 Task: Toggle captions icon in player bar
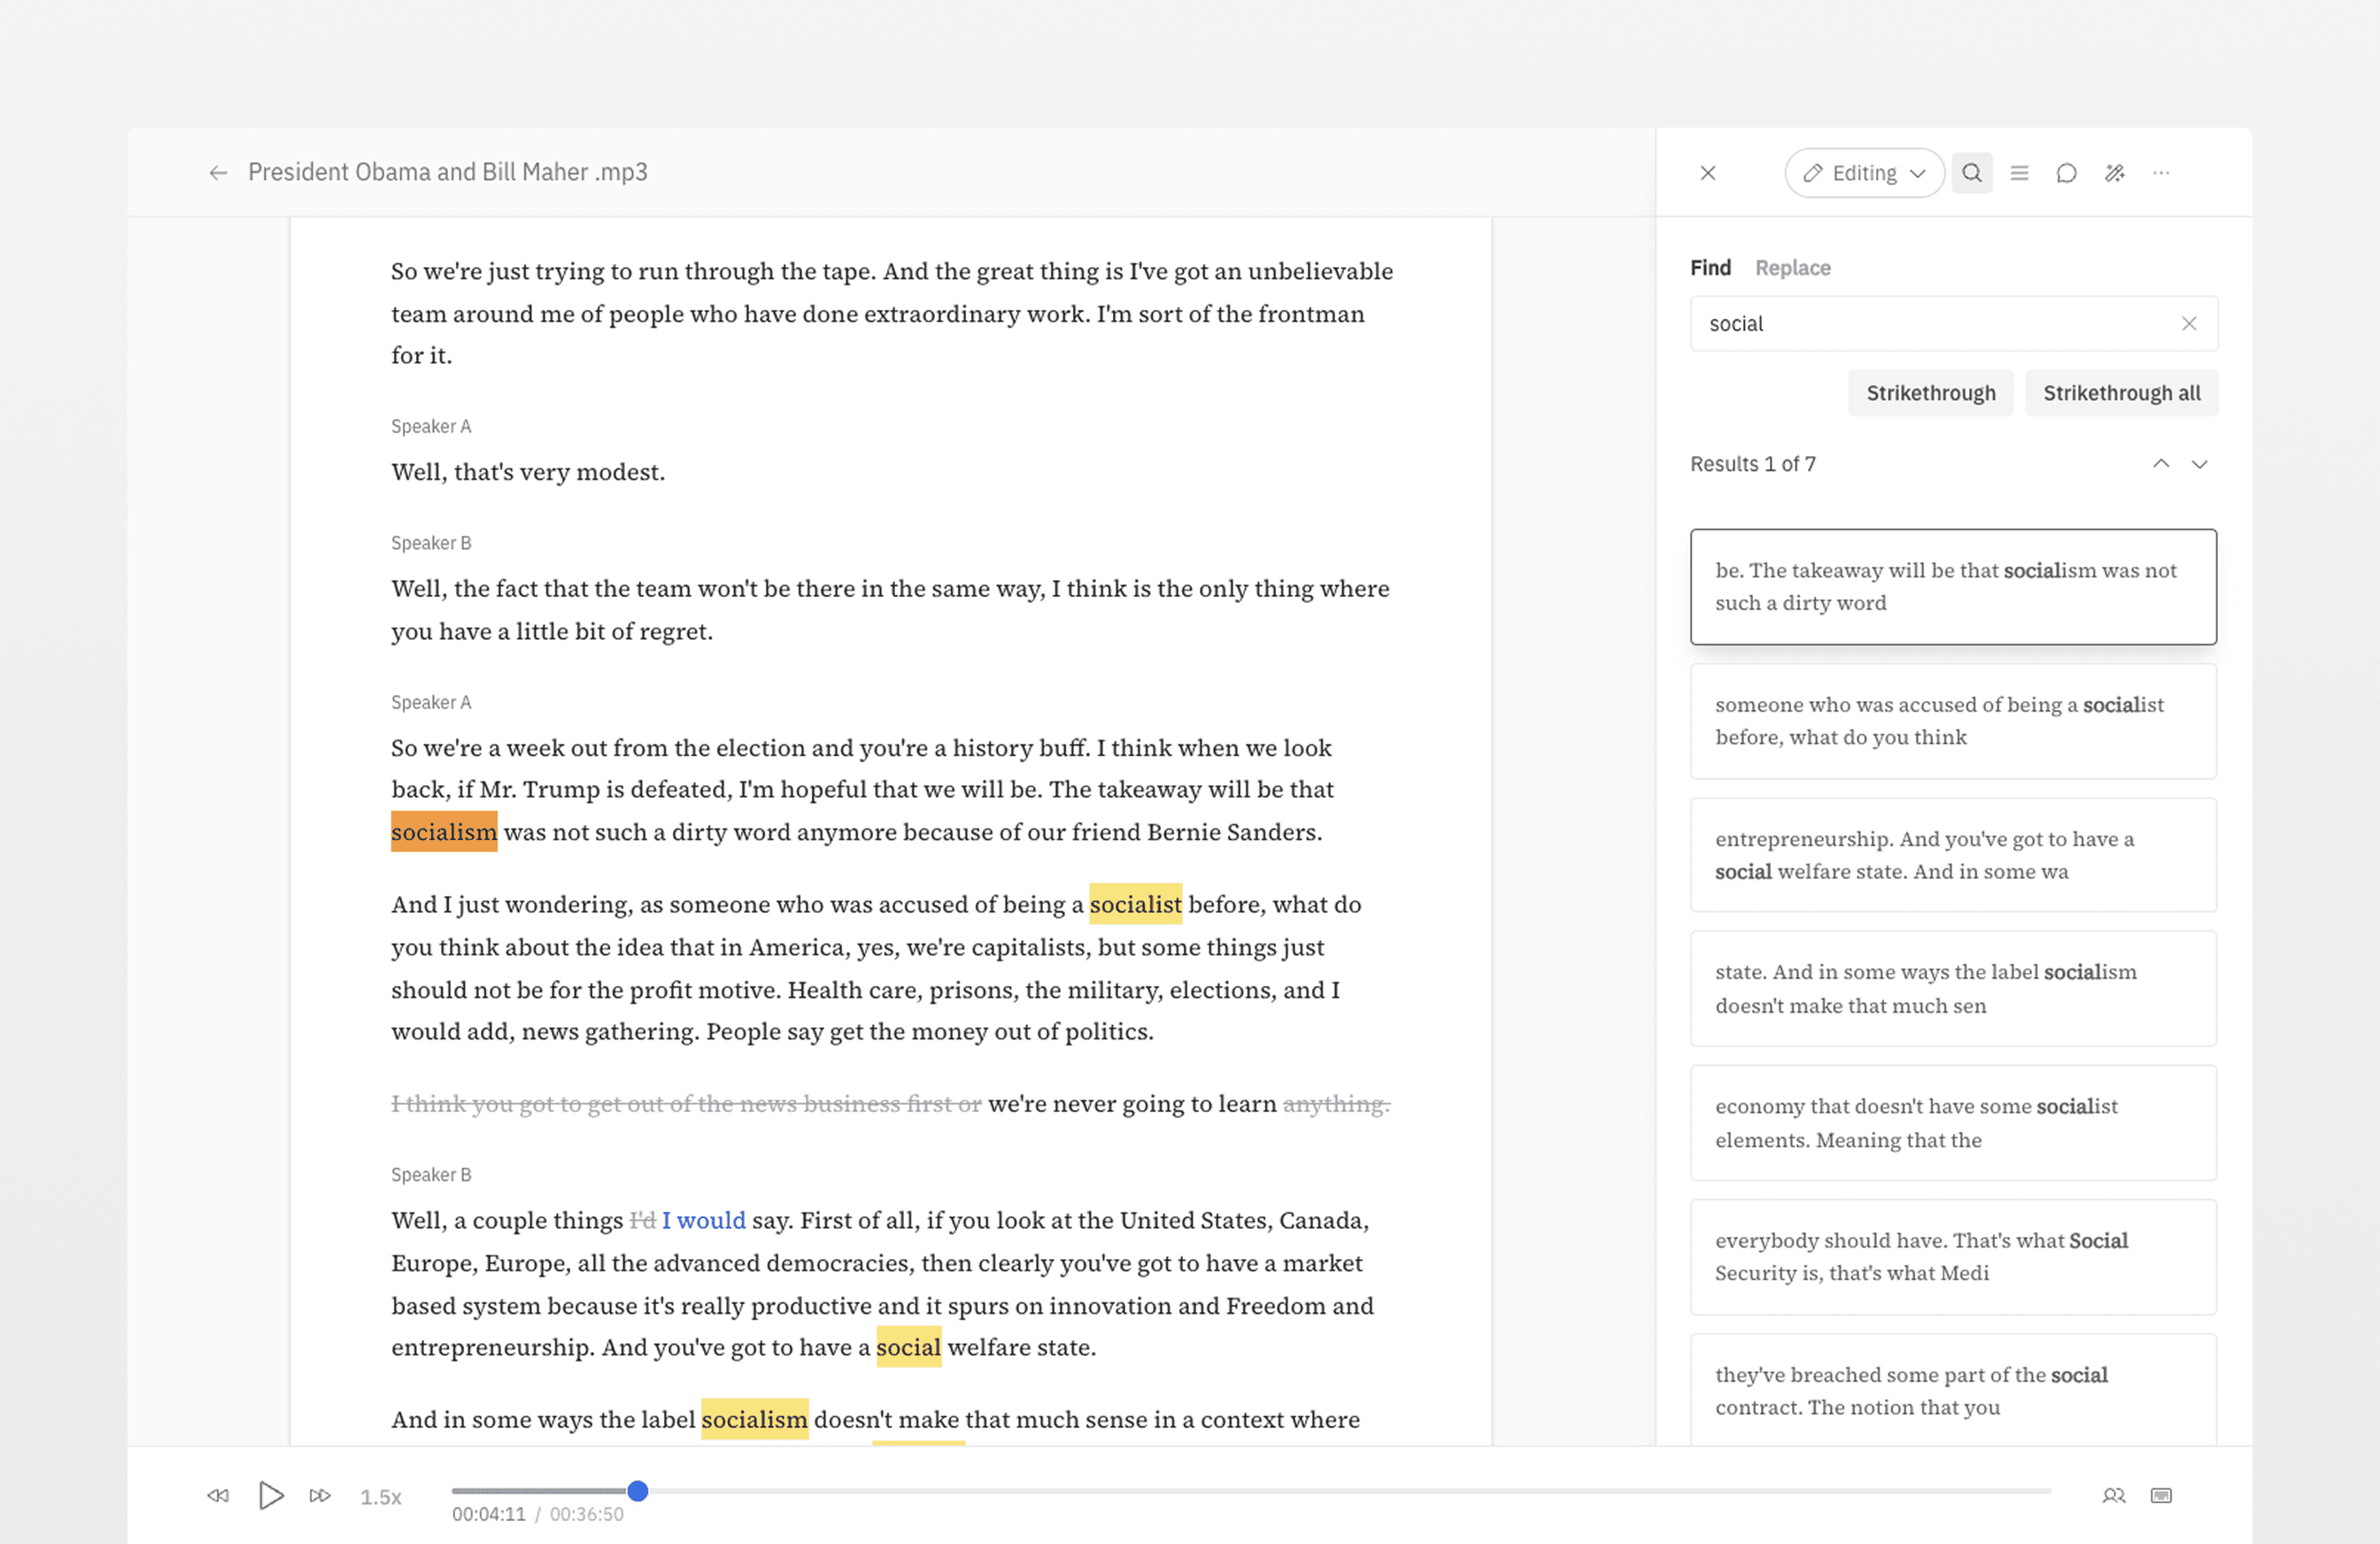(2161, 1495)
